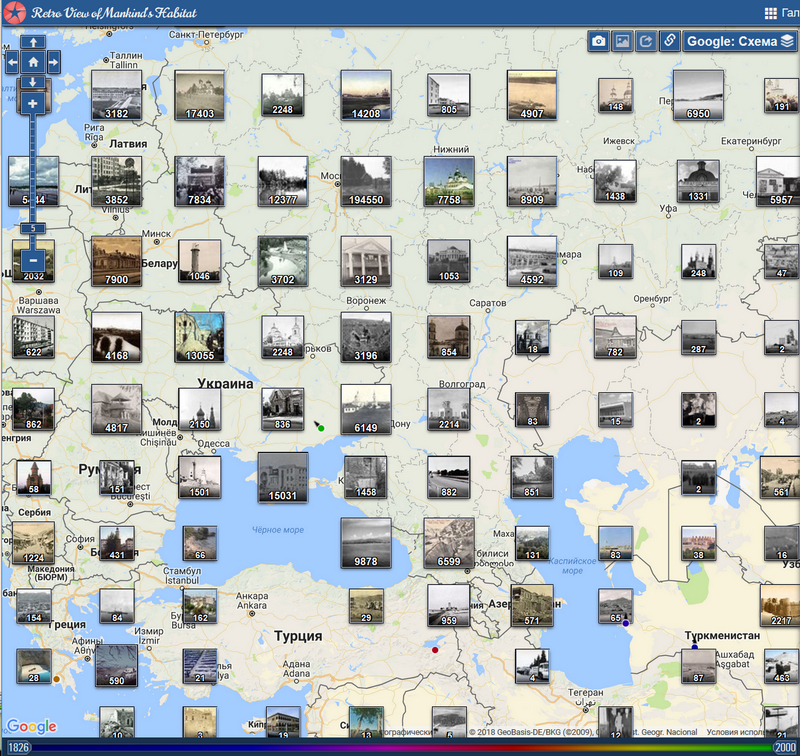Click the red star site logo

14,13
